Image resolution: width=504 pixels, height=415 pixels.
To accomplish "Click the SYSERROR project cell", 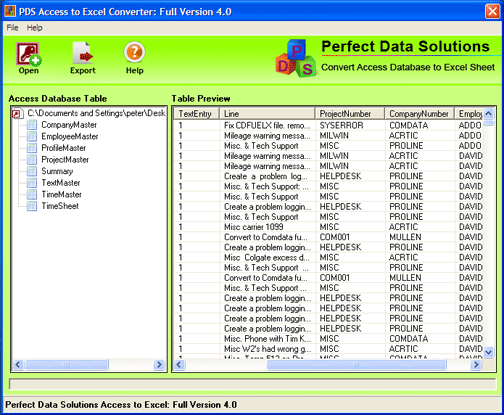I will [x=350, y=125].
